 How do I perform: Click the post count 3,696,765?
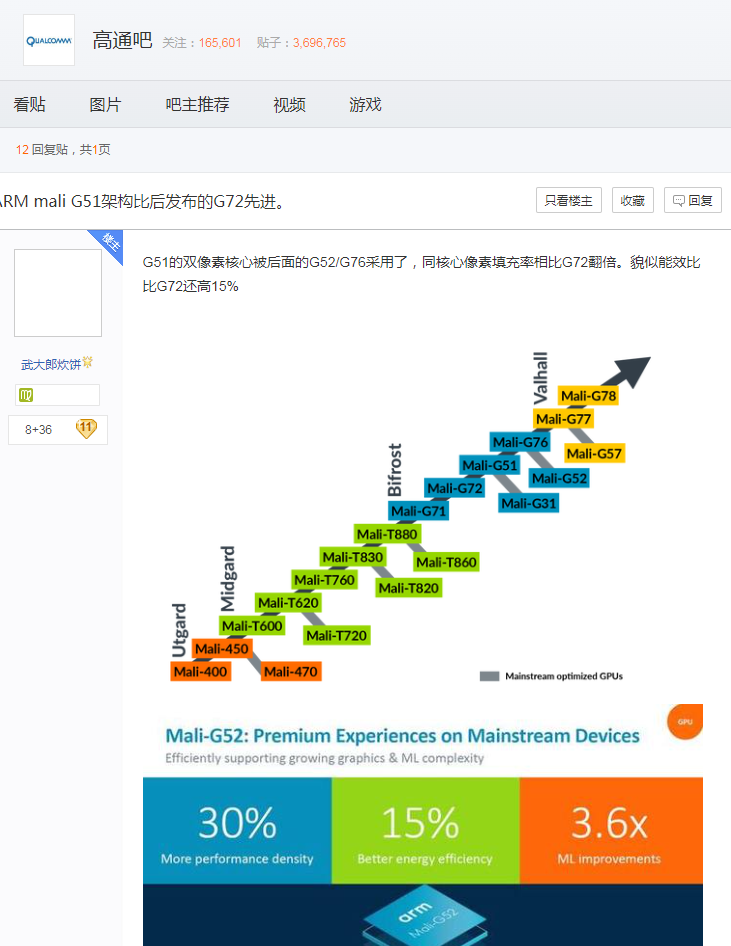(319, 43)
